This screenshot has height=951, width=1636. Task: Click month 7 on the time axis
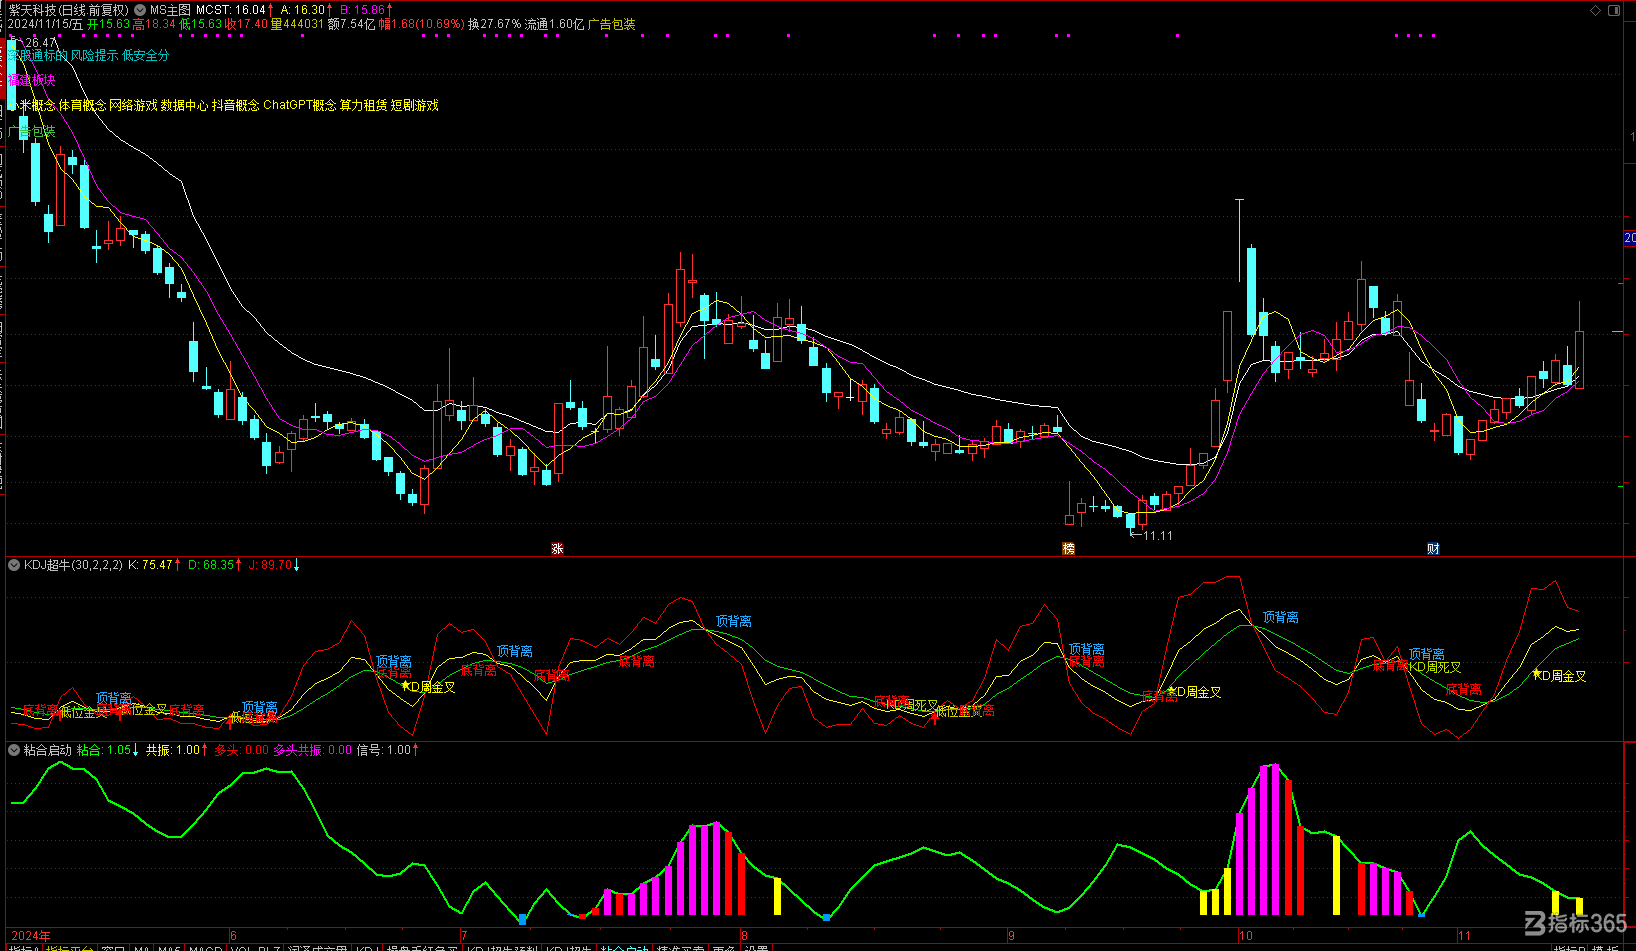tap(464, 936)
